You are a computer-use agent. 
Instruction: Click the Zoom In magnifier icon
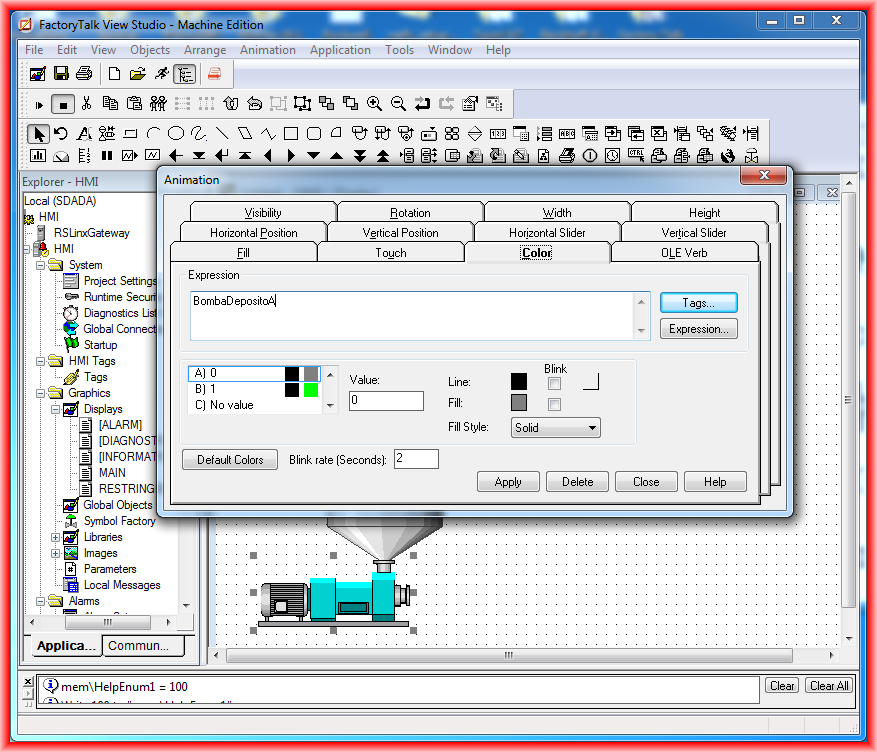[x=375, y=103]
